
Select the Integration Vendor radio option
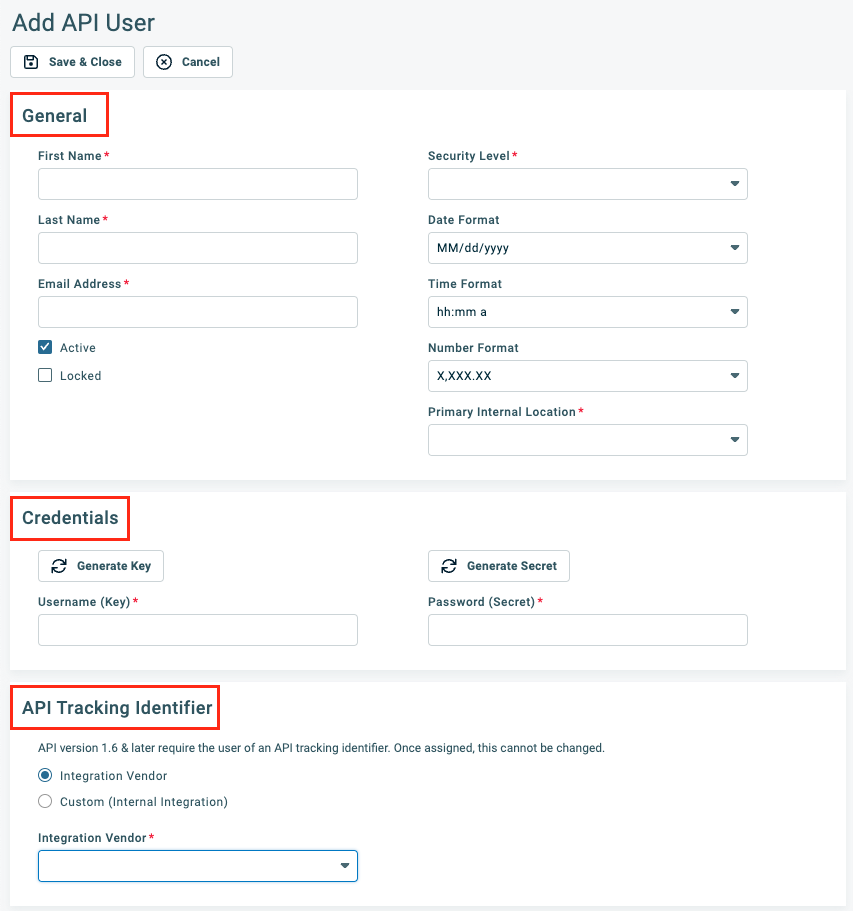click(x=43, y=775)
